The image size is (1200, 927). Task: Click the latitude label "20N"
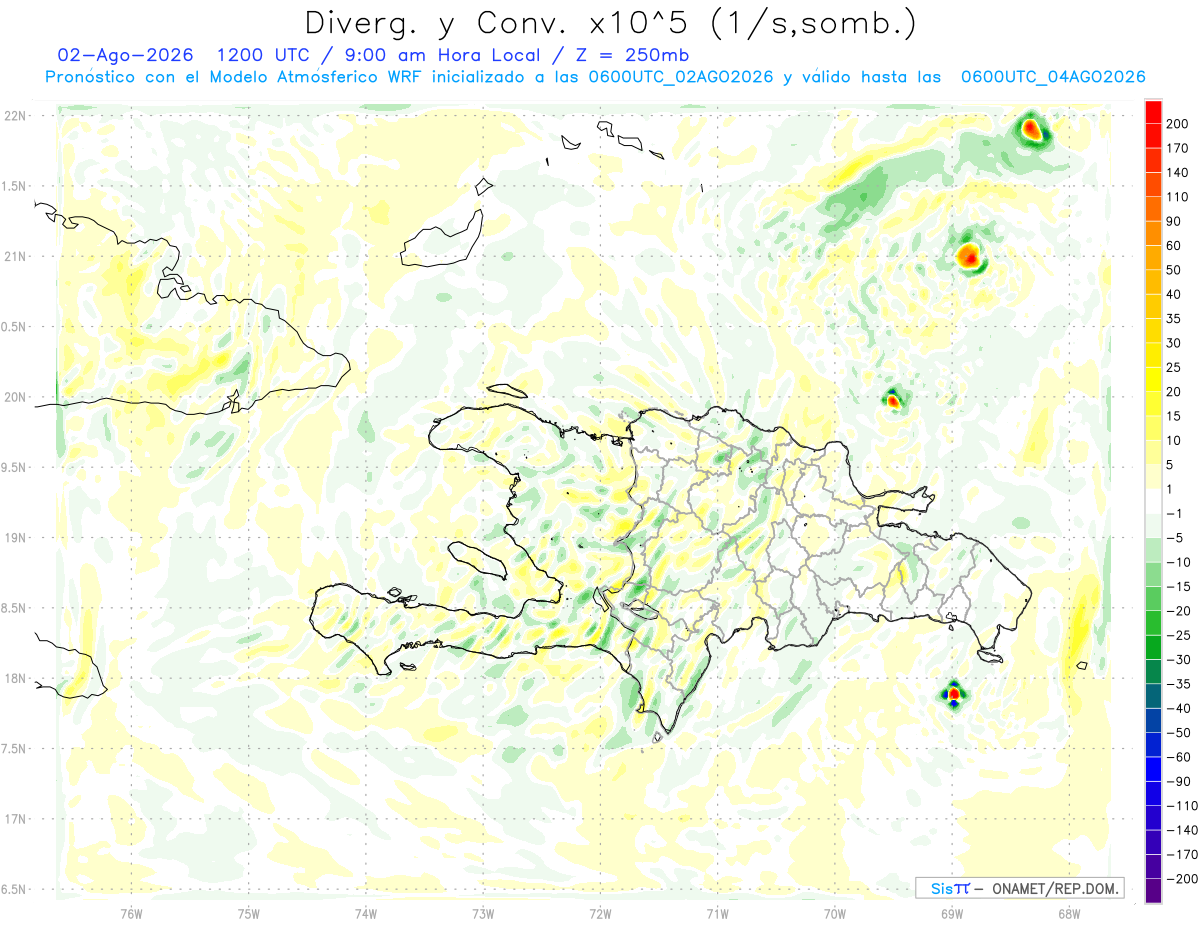coord(15,397)
